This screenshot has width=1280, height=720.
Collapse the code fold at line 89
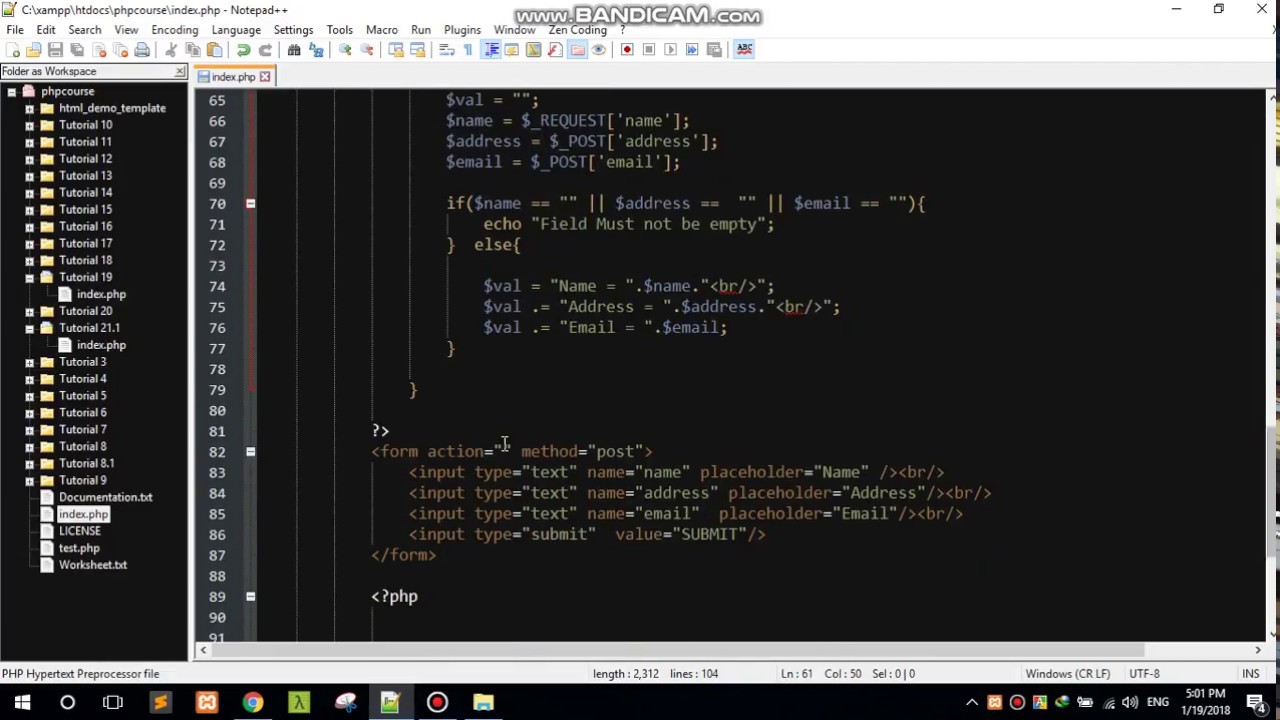click(x=250, y=597)
